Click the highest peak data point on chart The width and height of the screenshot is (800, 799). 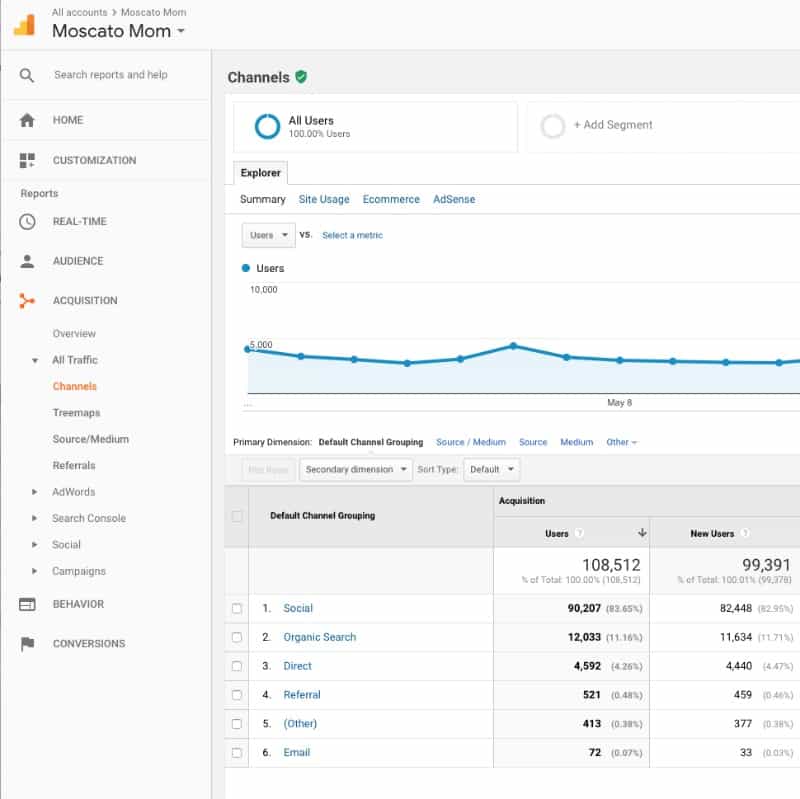513,346
